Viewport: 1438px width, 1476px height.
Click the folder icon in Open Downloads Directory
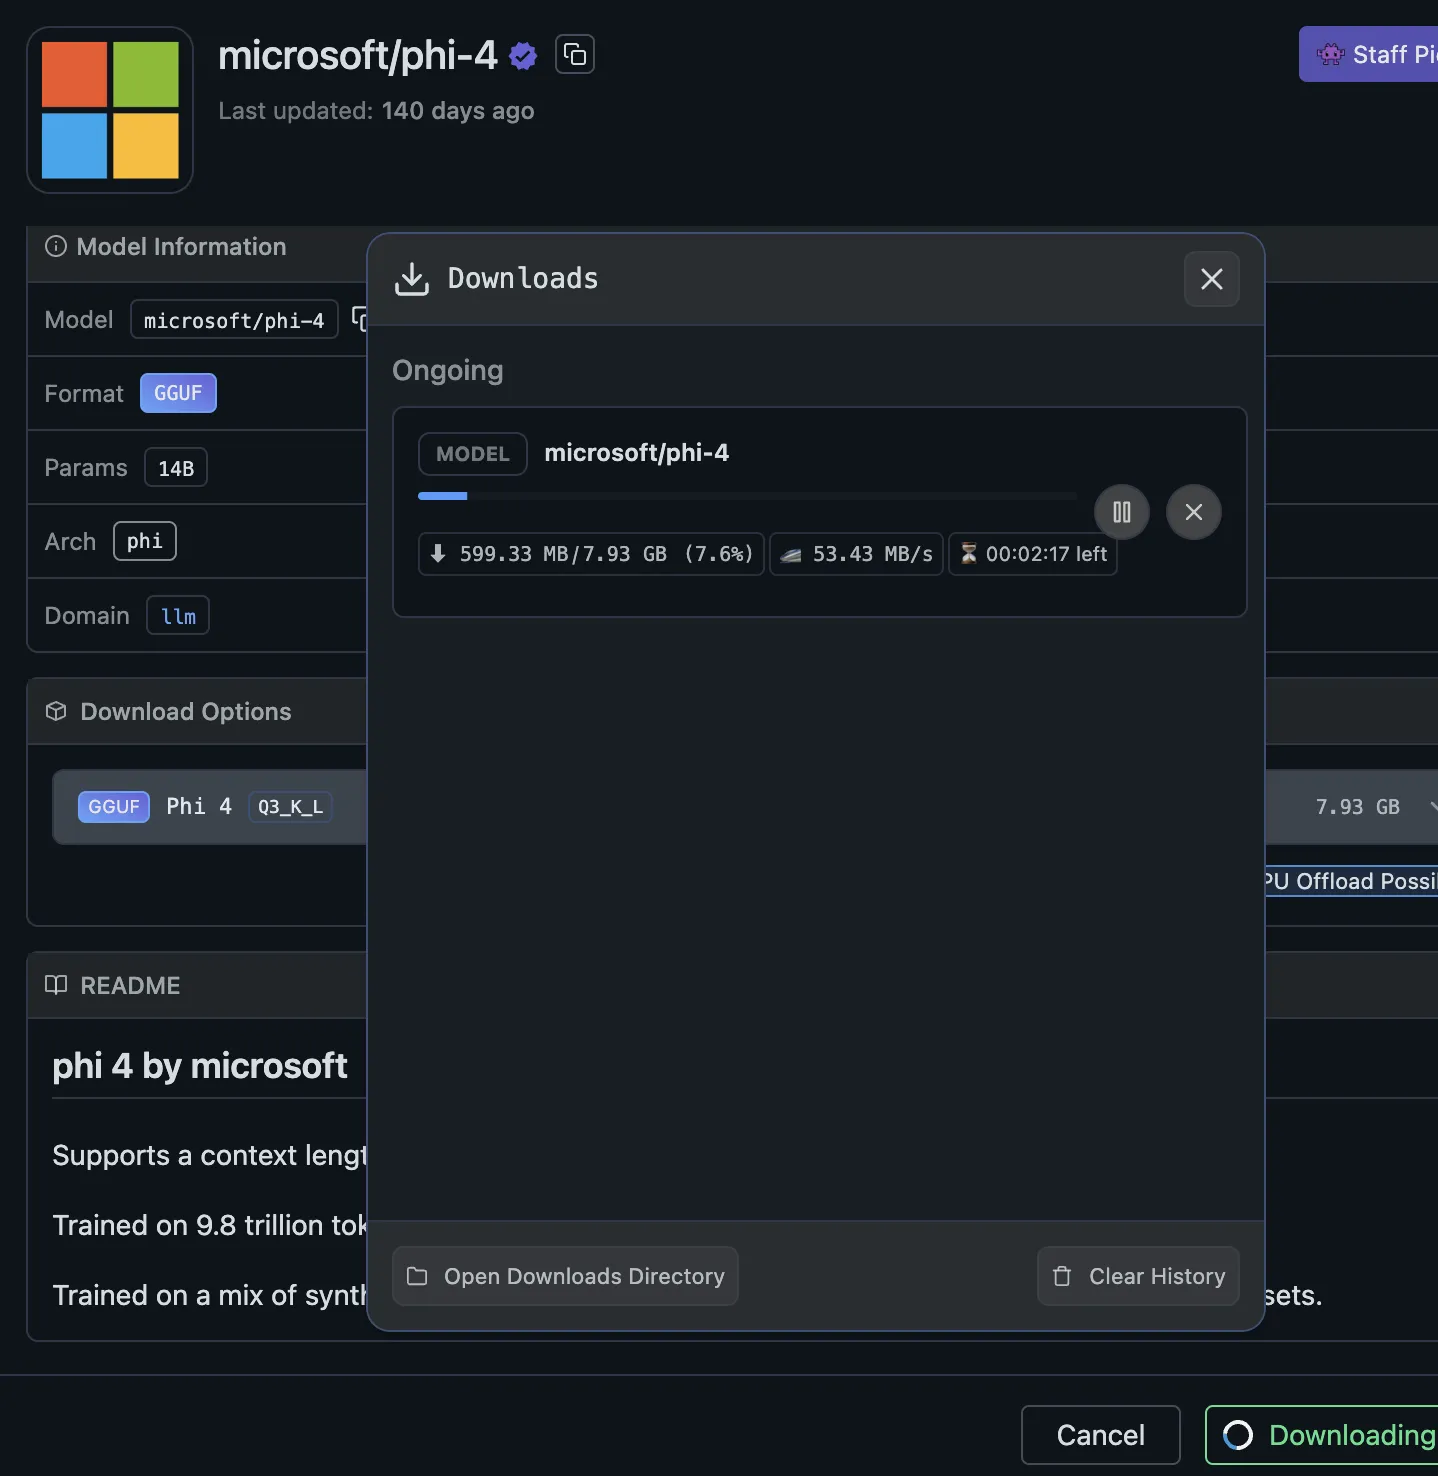(x=417, y=1276)
